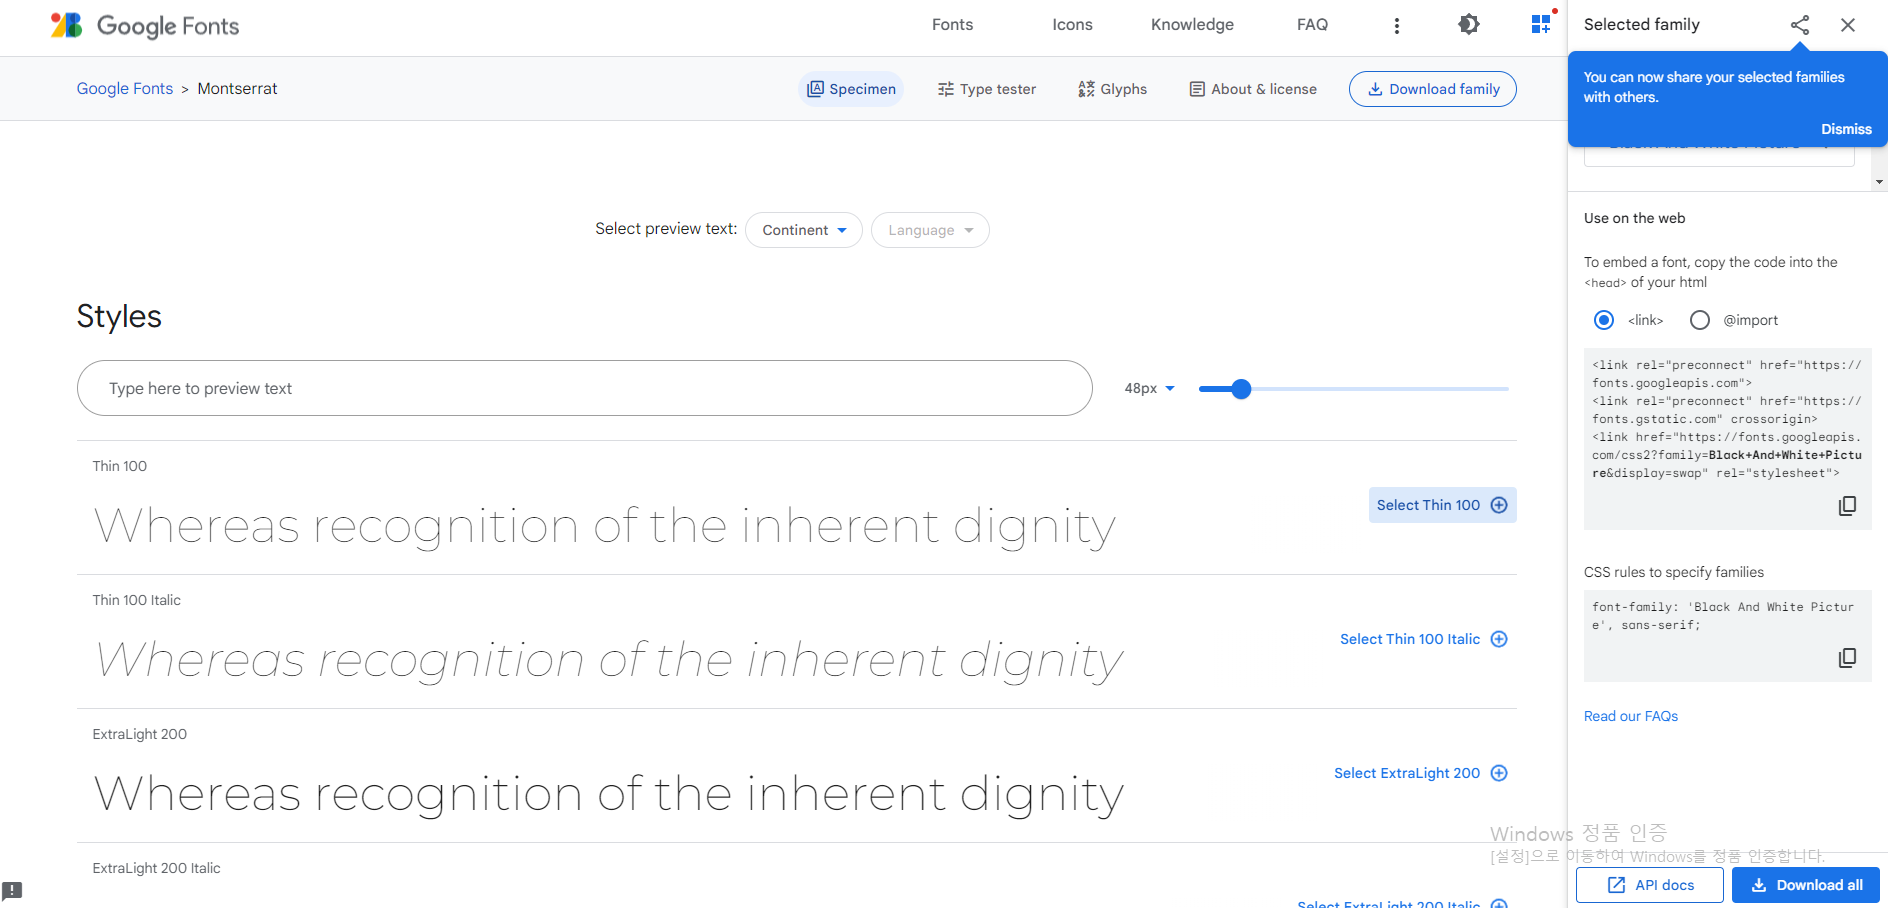Open the feedback icon at bottom left
1888x908 pixels.
pos(12,890)
